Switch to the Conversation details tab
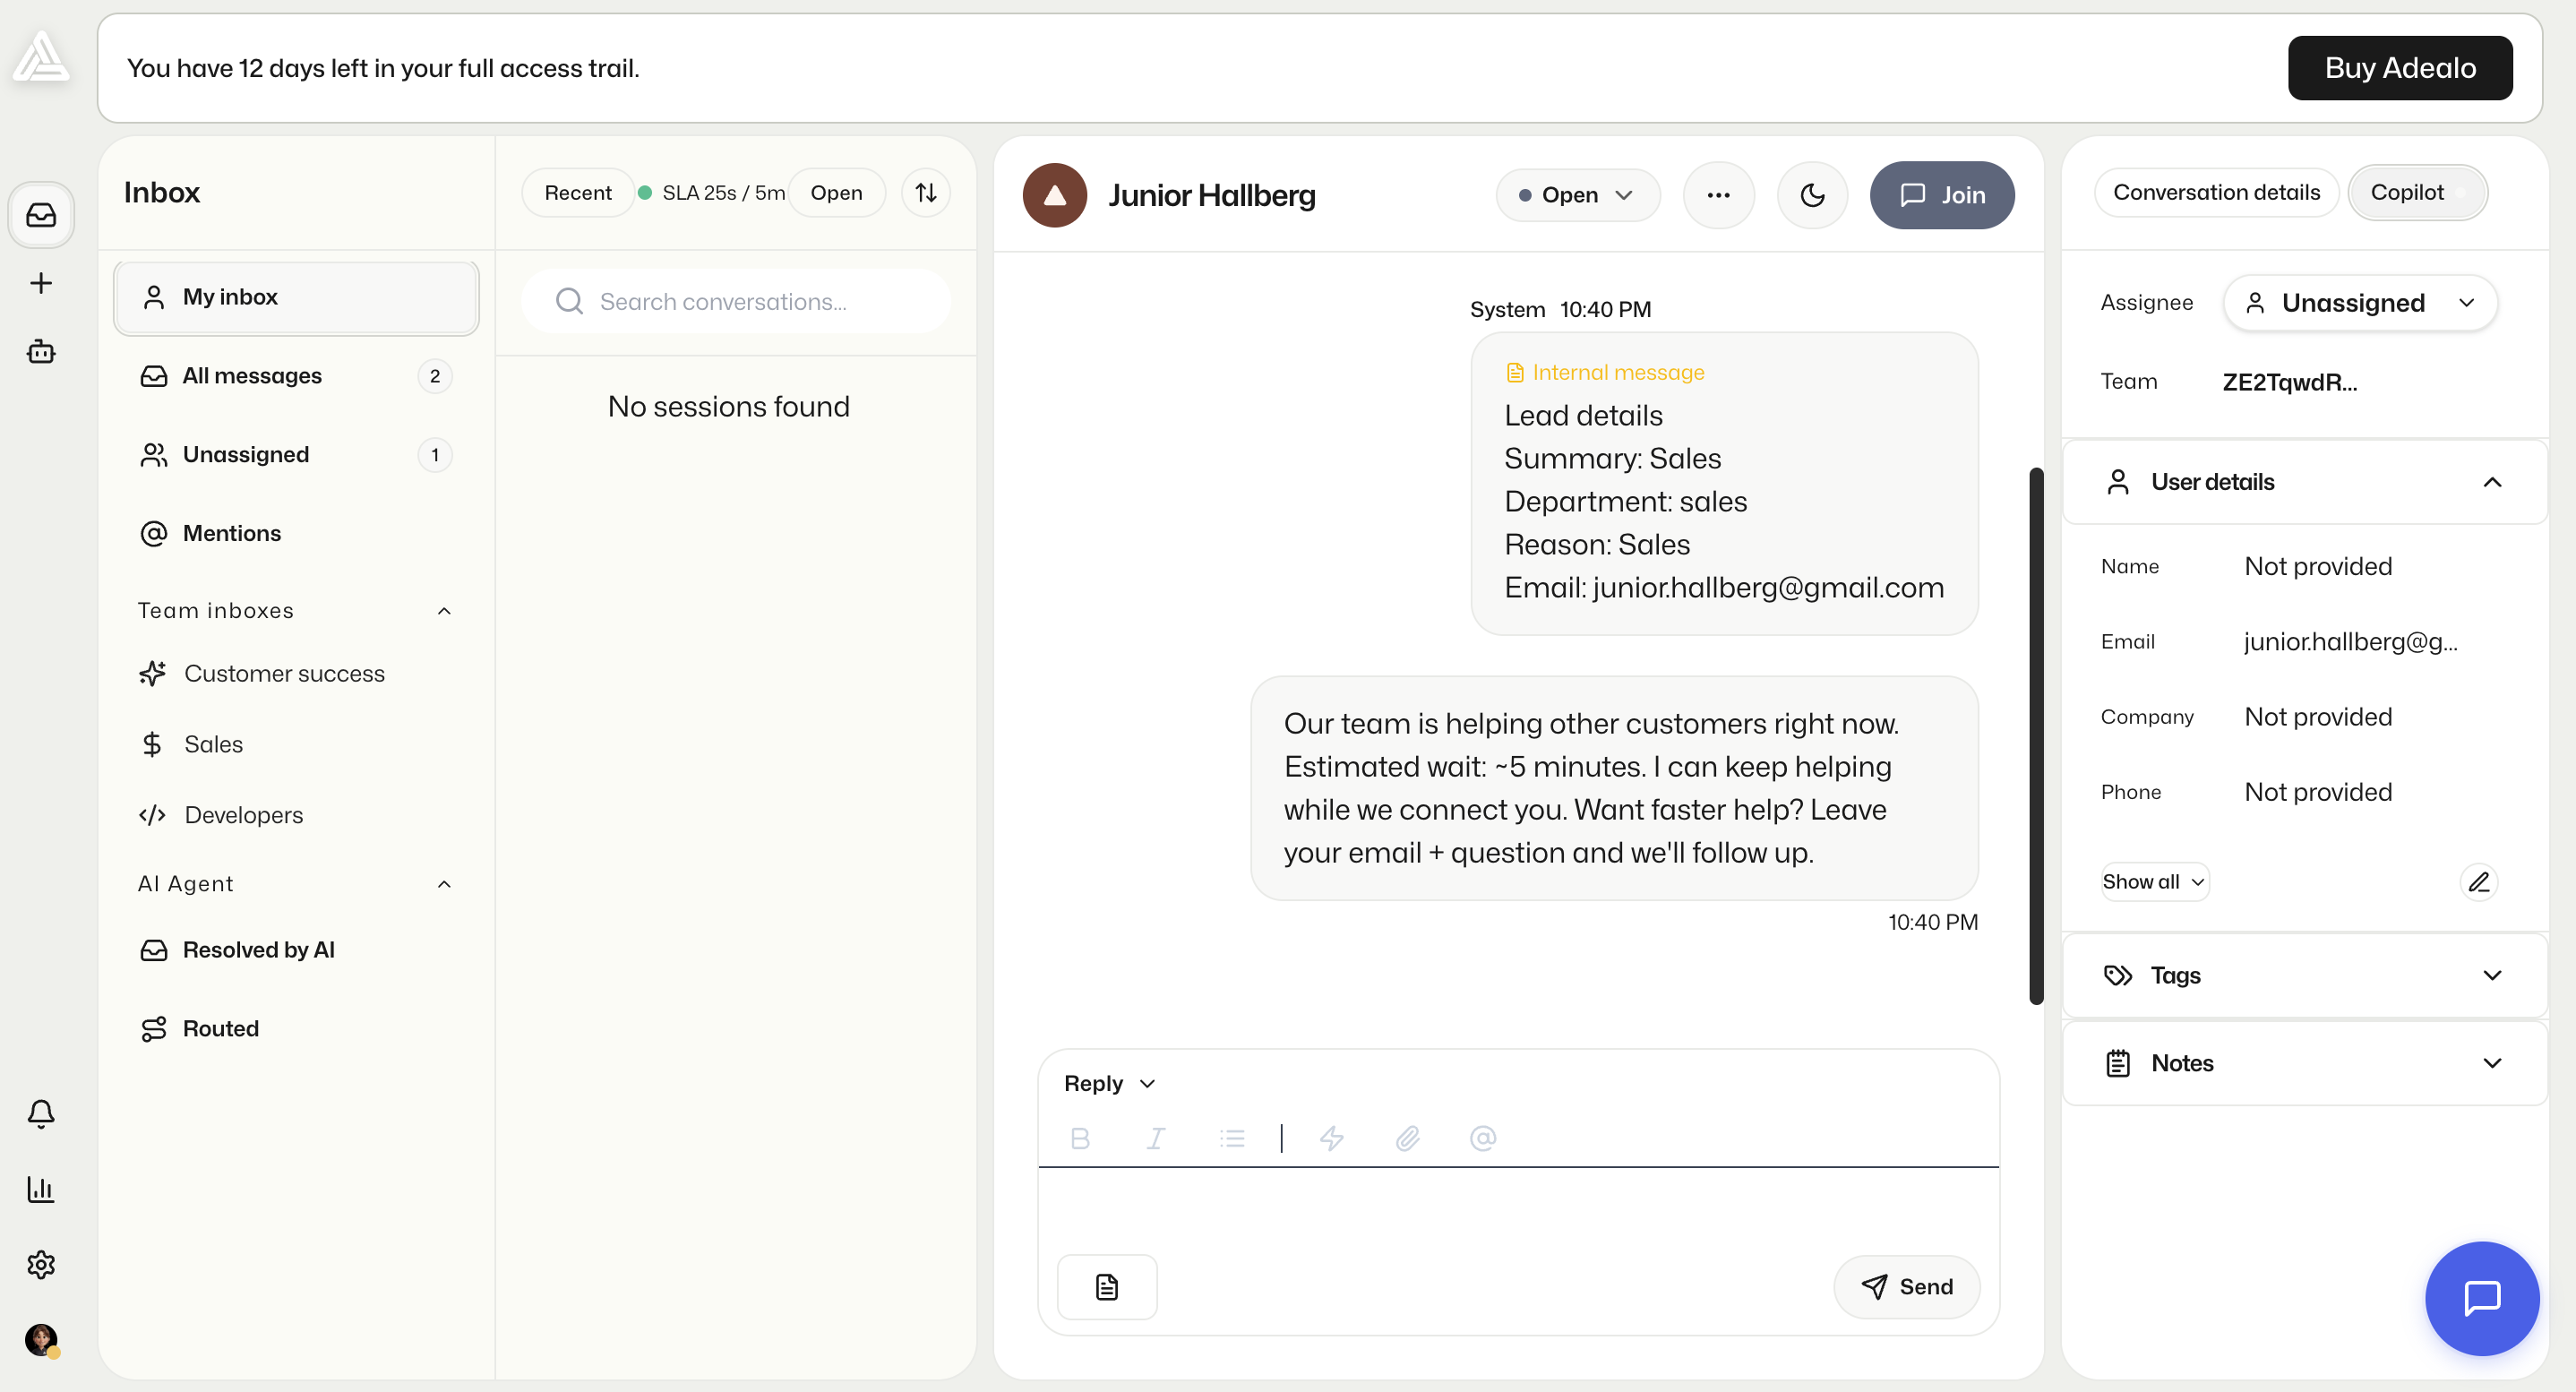2576x1392 pixels. (2216, 192)
